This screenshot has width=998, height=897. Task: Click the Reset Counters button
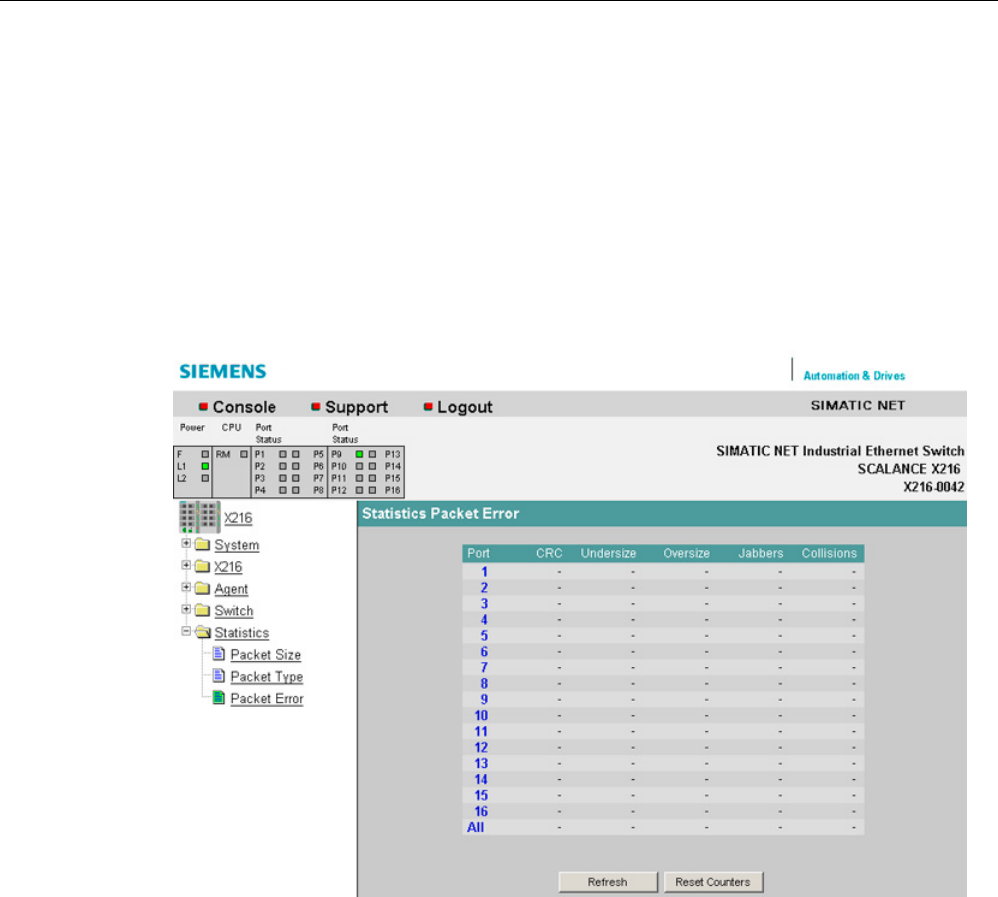coord(713,882)
